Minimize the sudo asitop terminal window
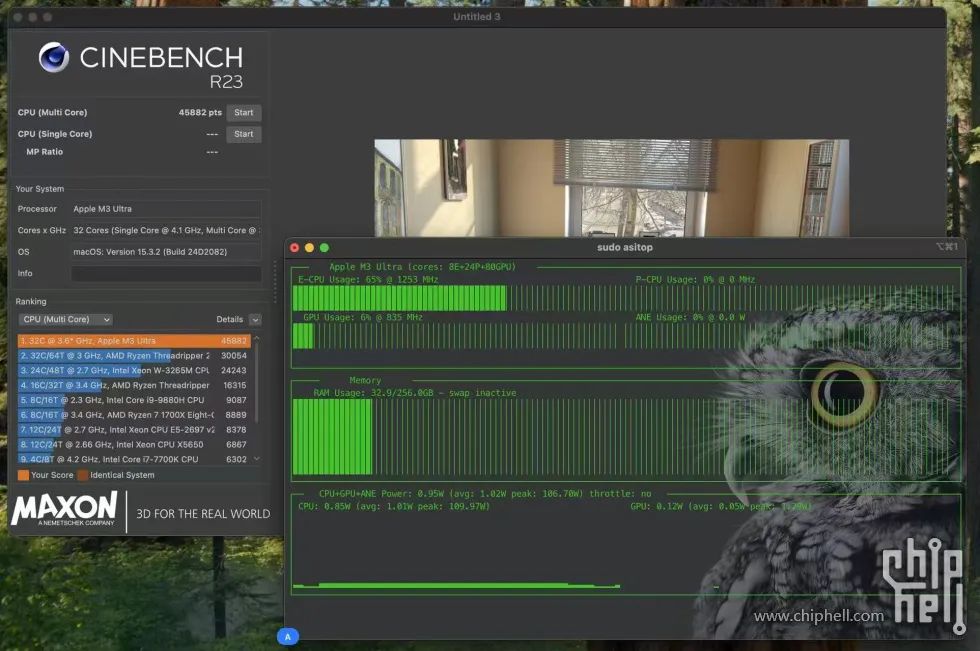Screen dimensions: 980x651 [x=309, y=247]
